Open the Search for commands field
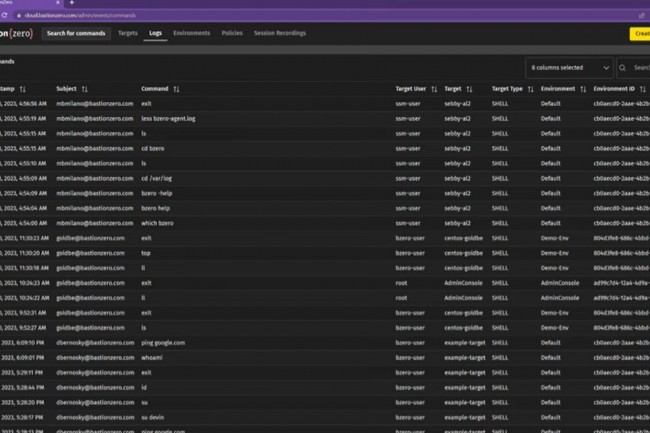The height and width of the screenshot is (433, 650). click(76, 33)
